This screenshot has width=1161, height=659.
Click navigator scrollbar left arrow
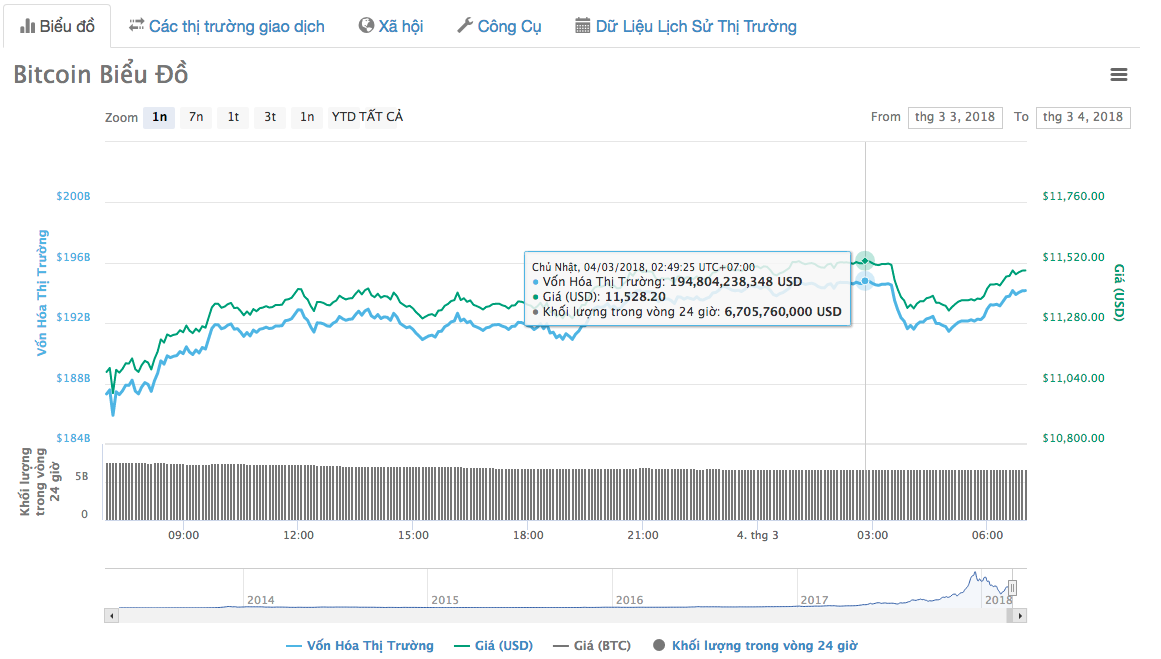[x=112, y=615]
